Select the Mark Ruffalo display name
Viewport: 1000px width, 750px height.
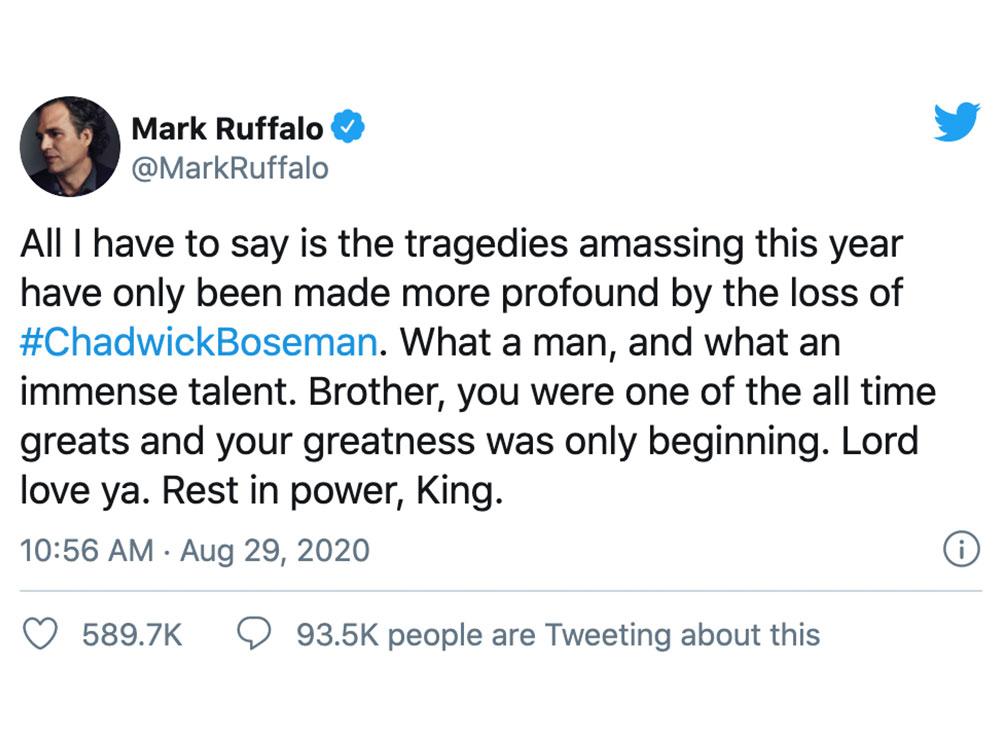pos(230,124)
